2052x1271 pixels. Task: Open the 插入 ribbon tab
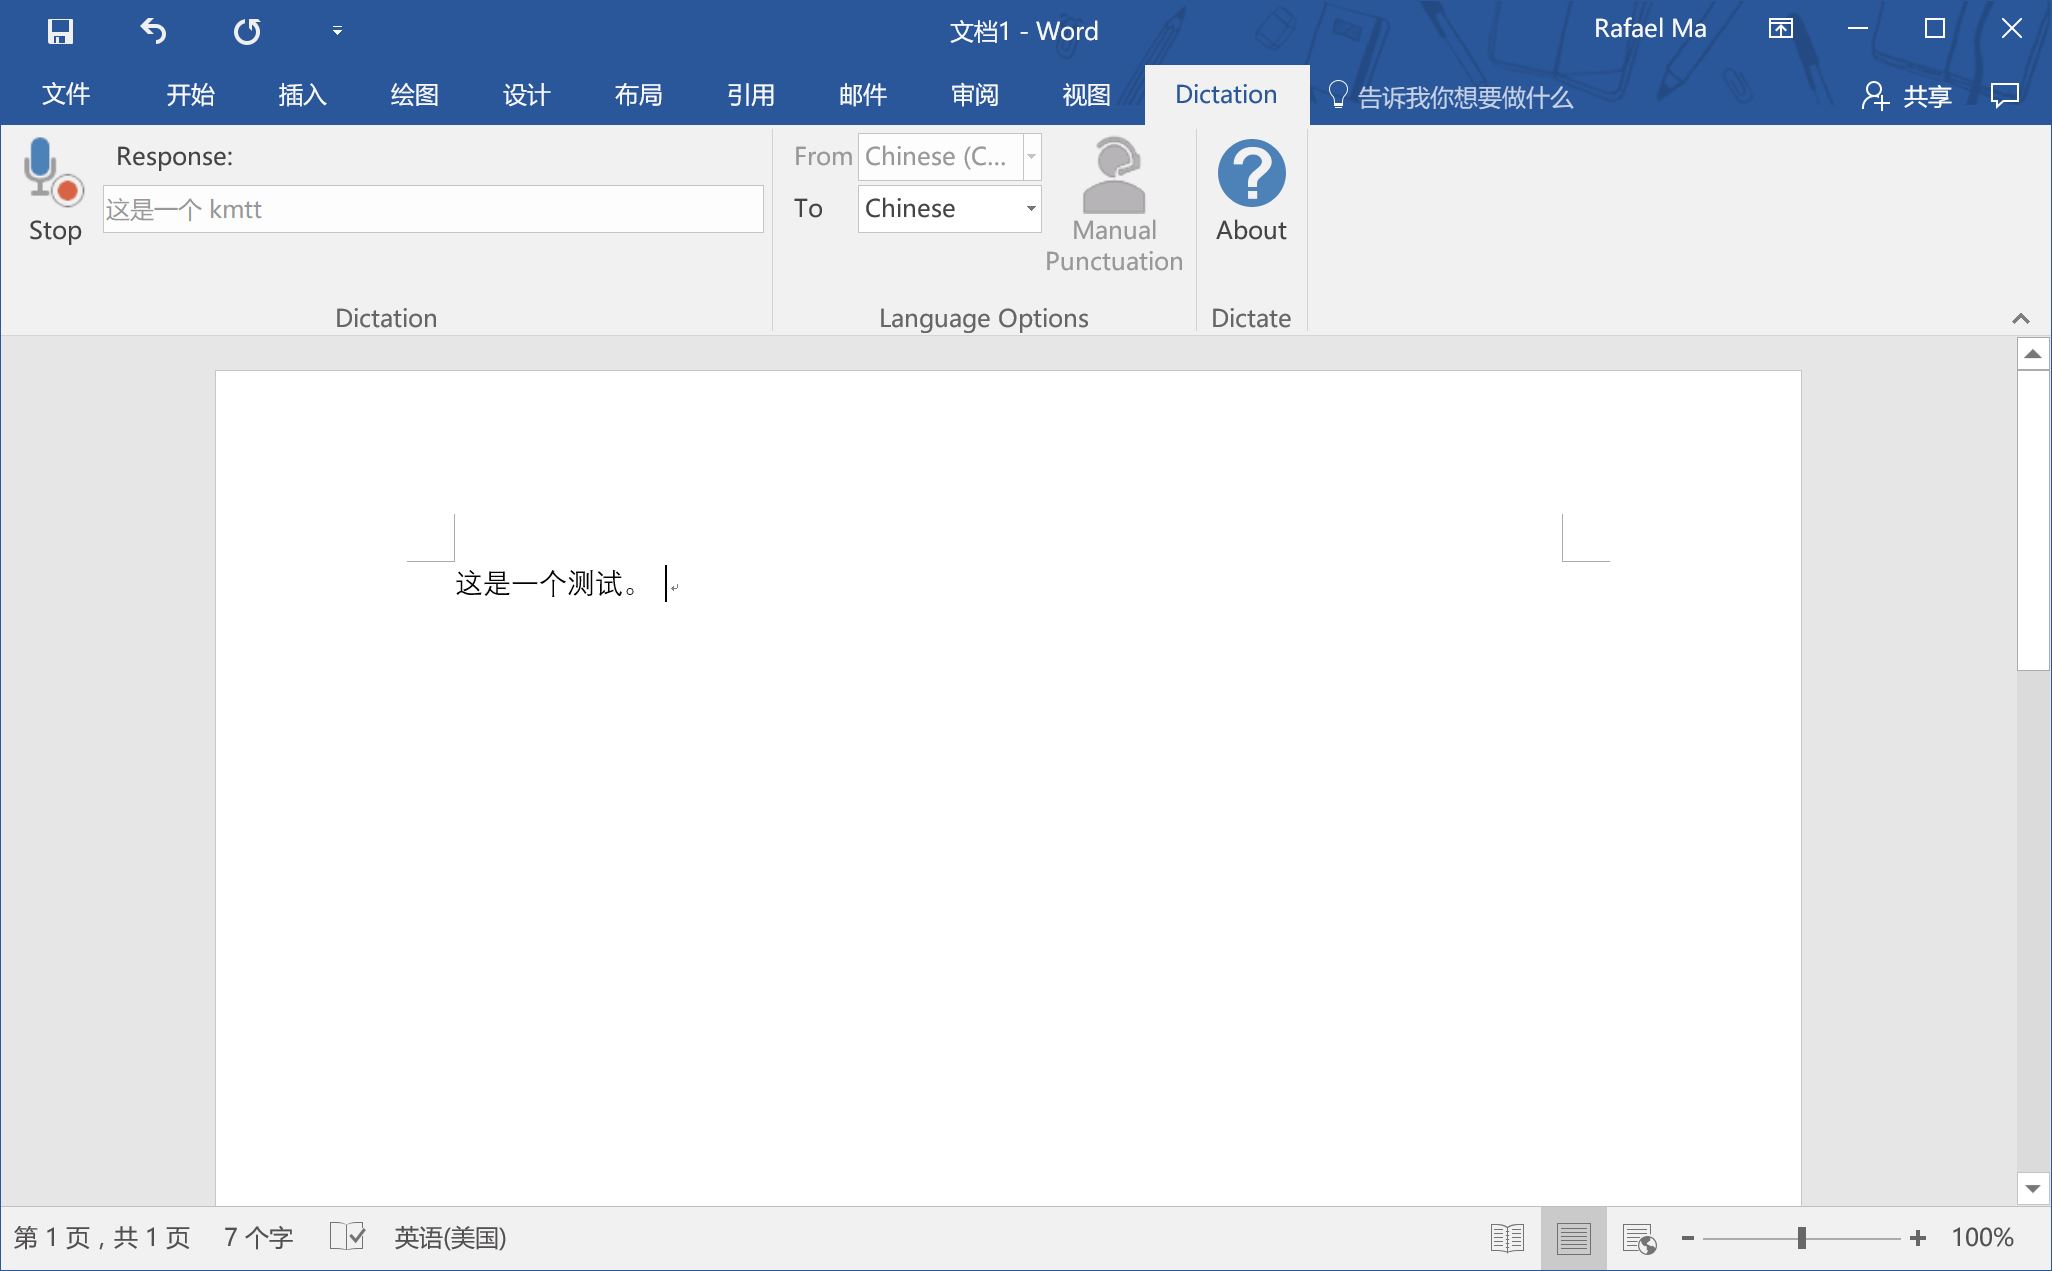[x=302, y=95]
